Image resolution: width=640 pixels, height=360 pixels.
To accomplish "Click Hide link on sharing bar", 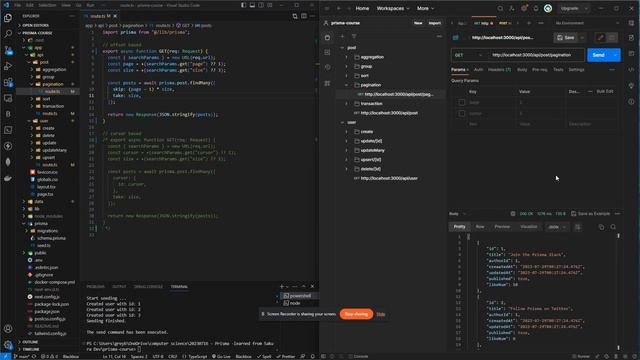I will click(x=381, y=314).
